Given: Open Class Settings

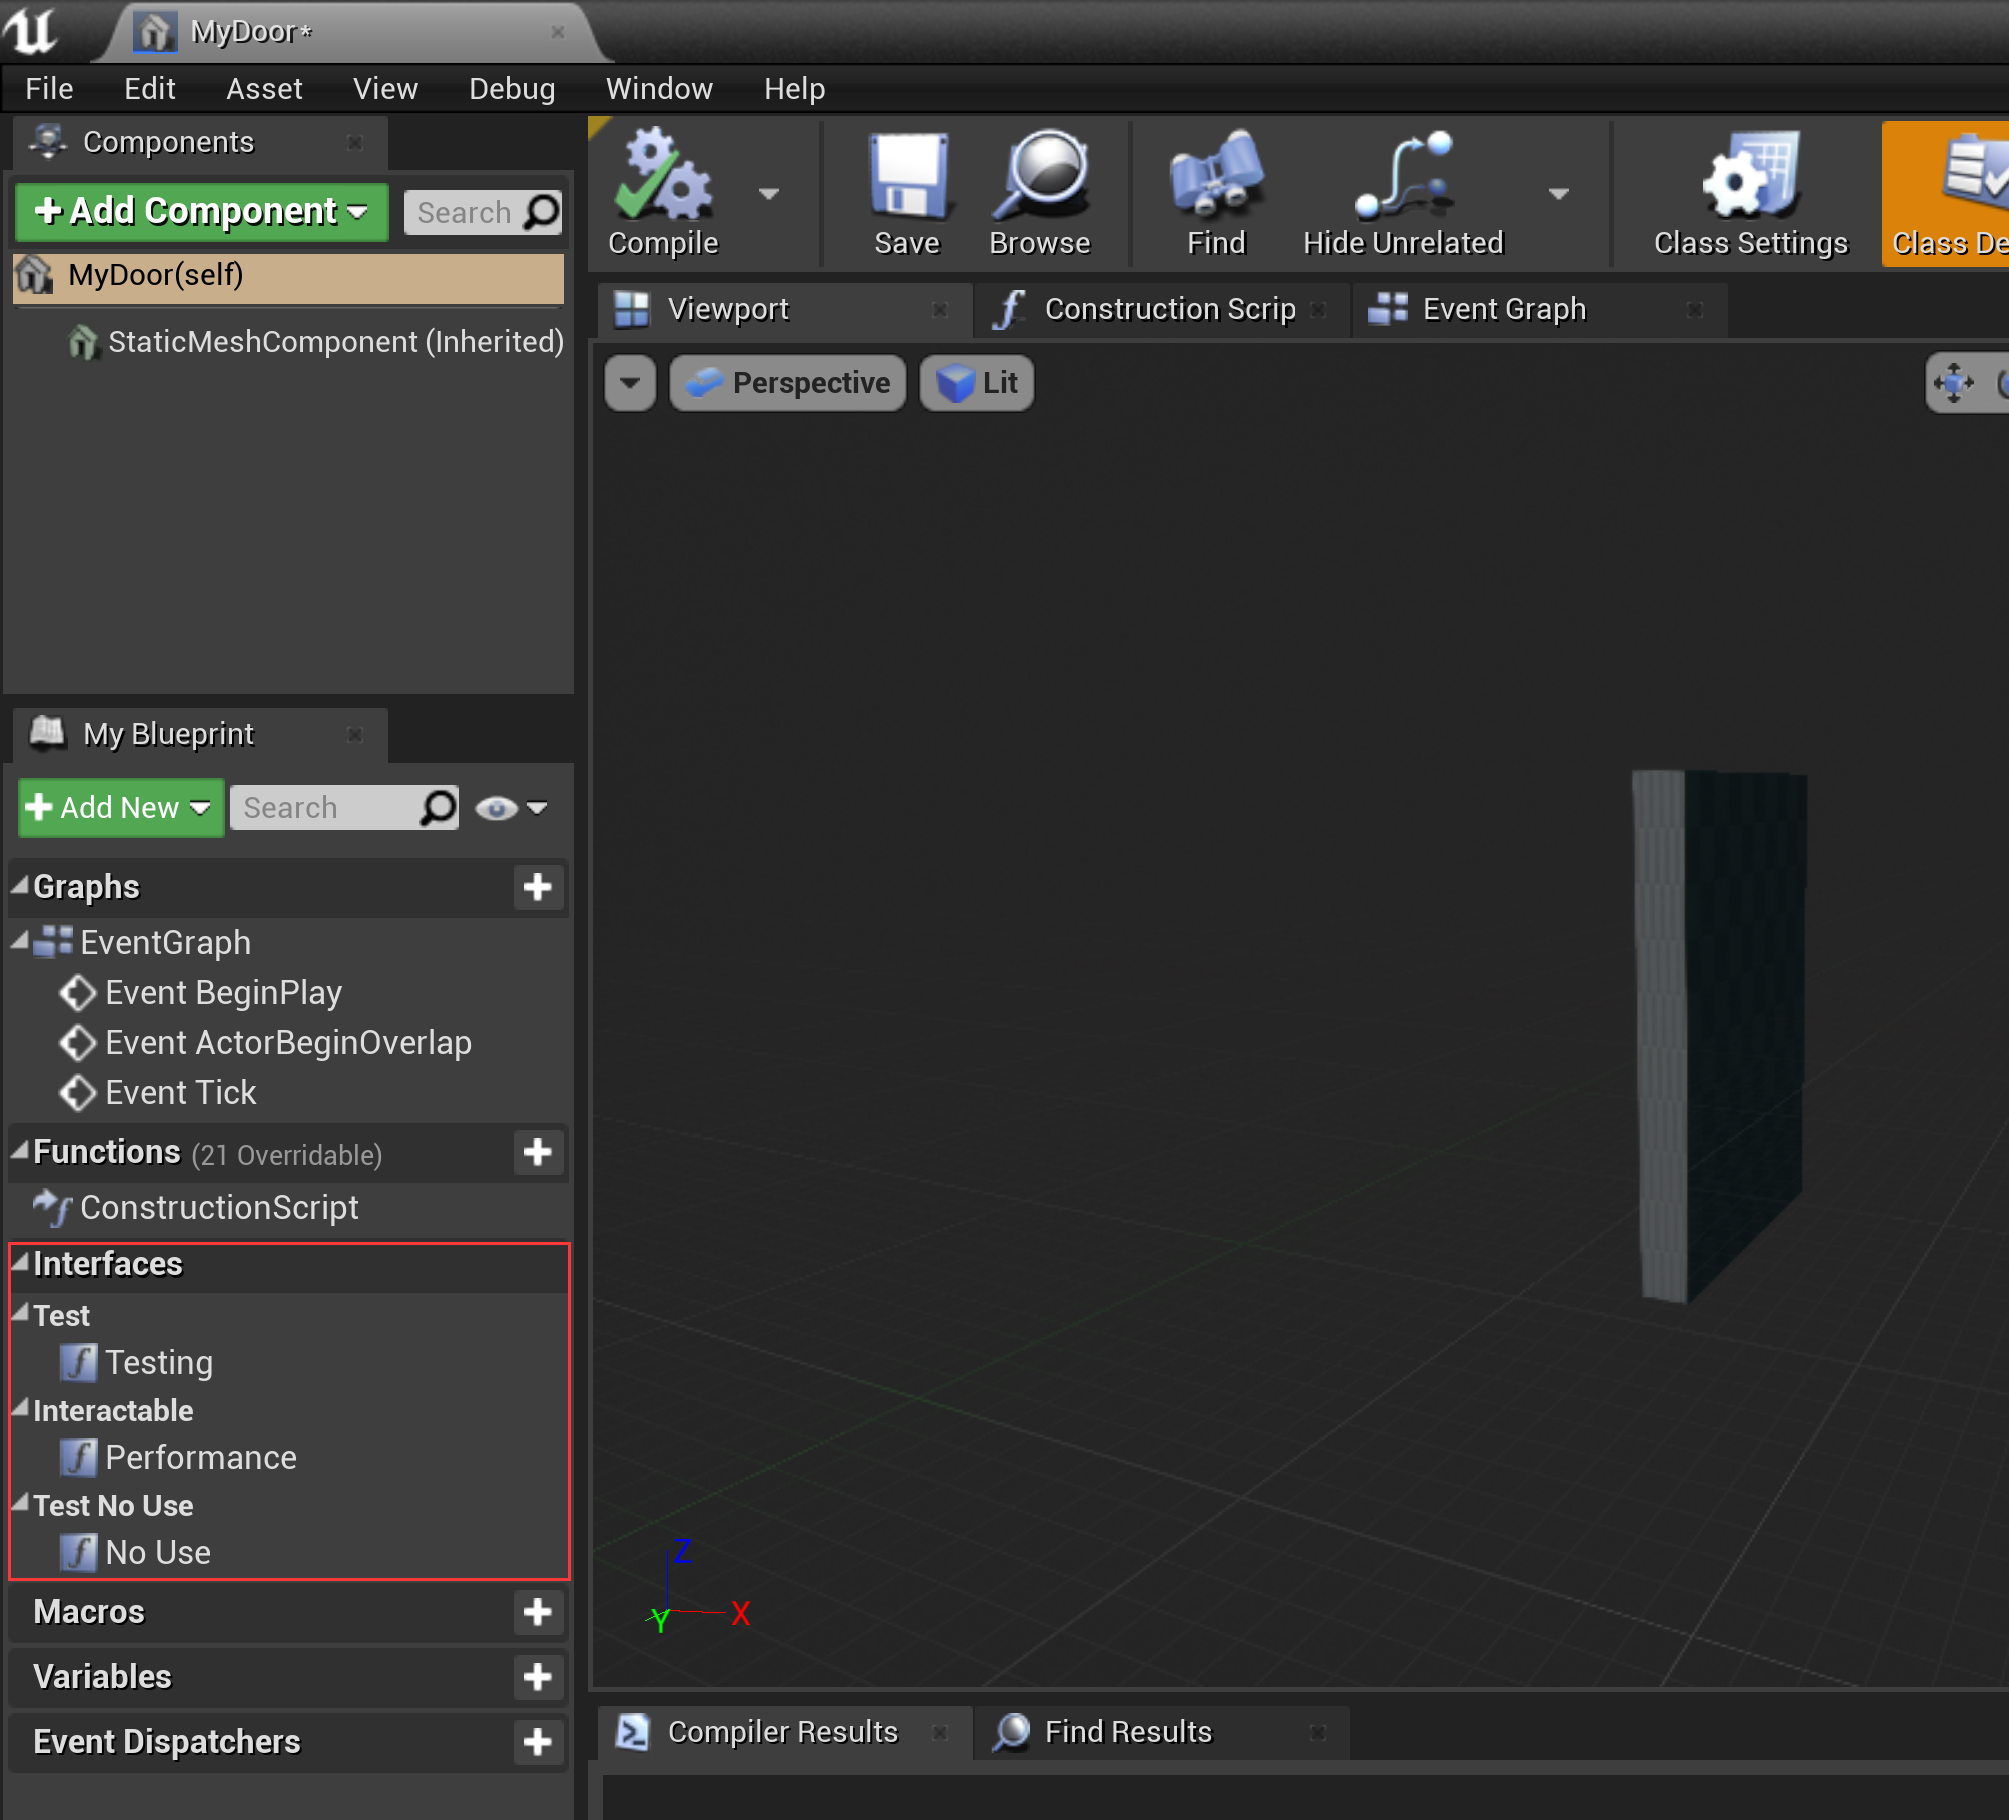Looking at the screenshot, I should click(x=1750, y=190).
